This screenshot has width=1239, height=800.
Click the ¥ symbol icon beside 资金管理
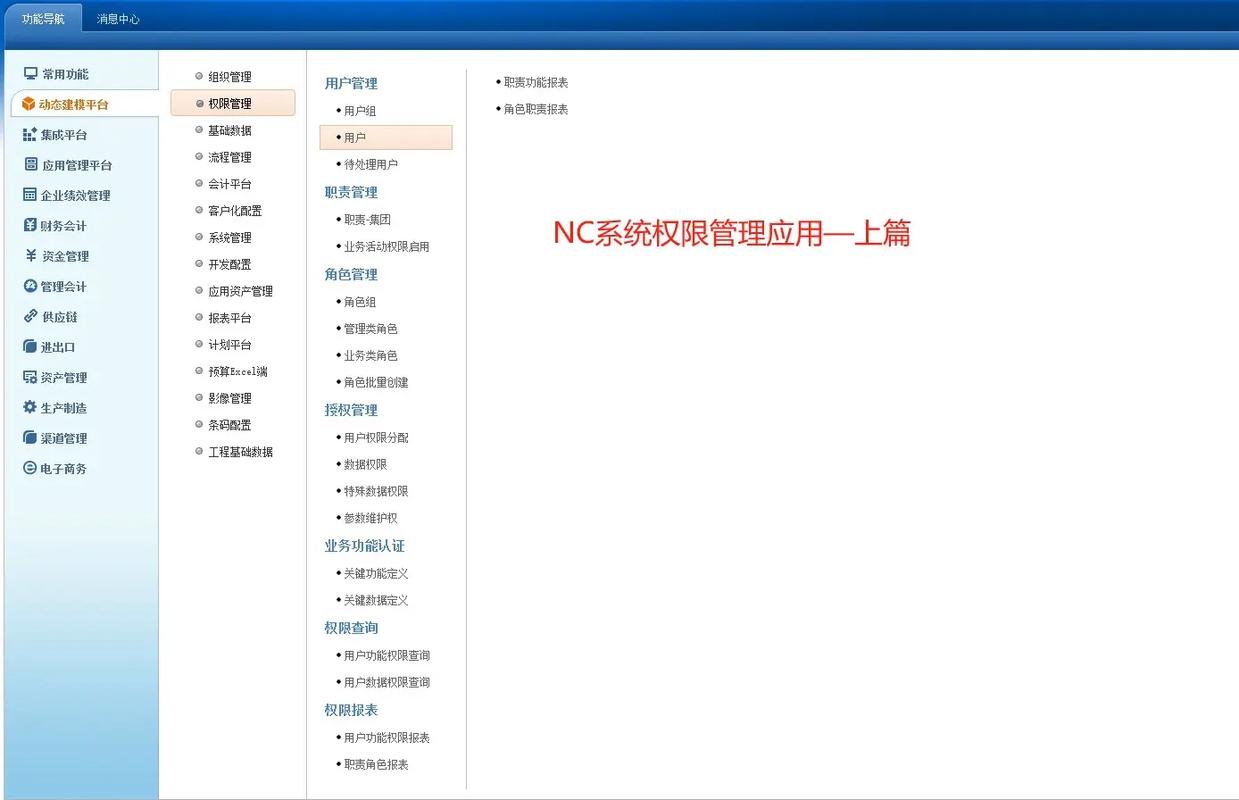coord(31,256)
